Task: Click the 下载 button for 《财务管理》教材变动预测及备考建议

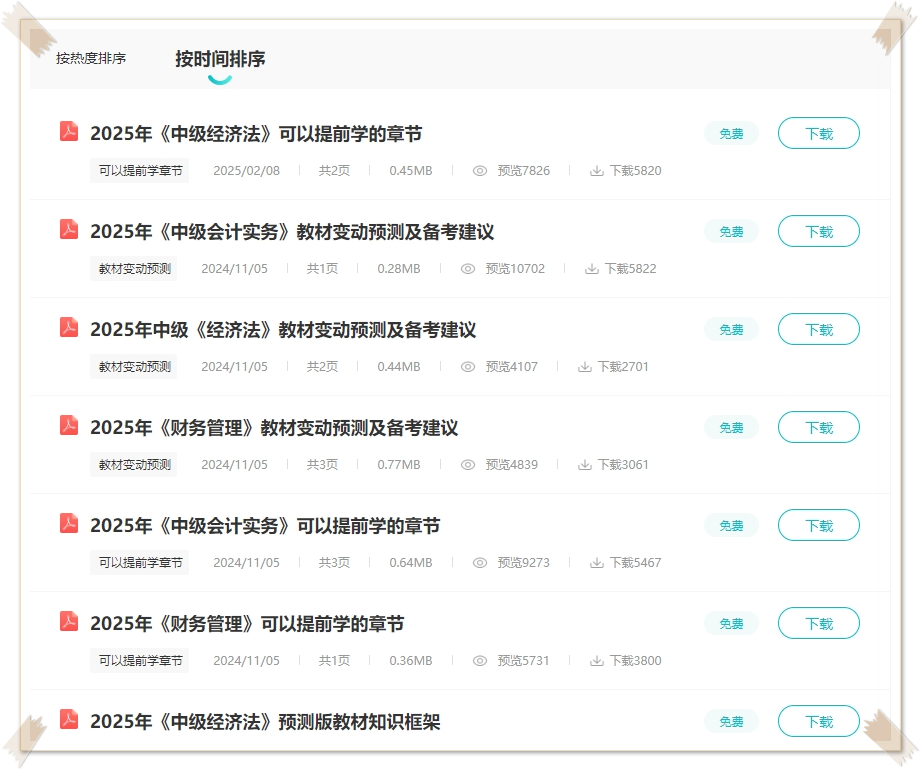Action: [x=818, y=426]
